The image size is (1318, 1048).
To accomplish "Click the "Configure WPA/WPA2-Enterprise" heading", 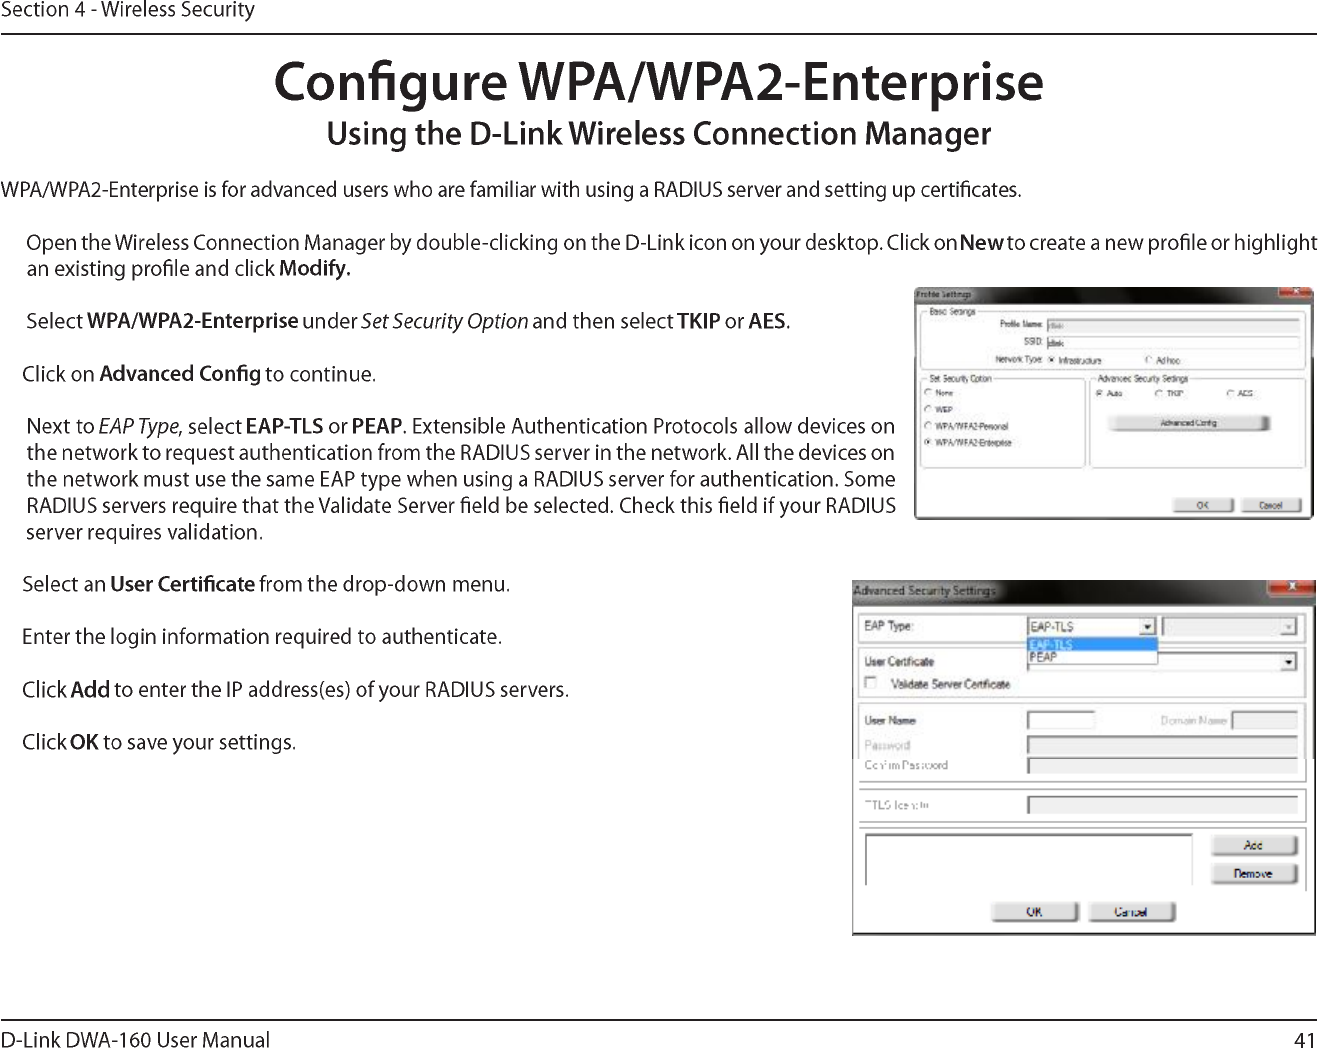I will (659, 82).
